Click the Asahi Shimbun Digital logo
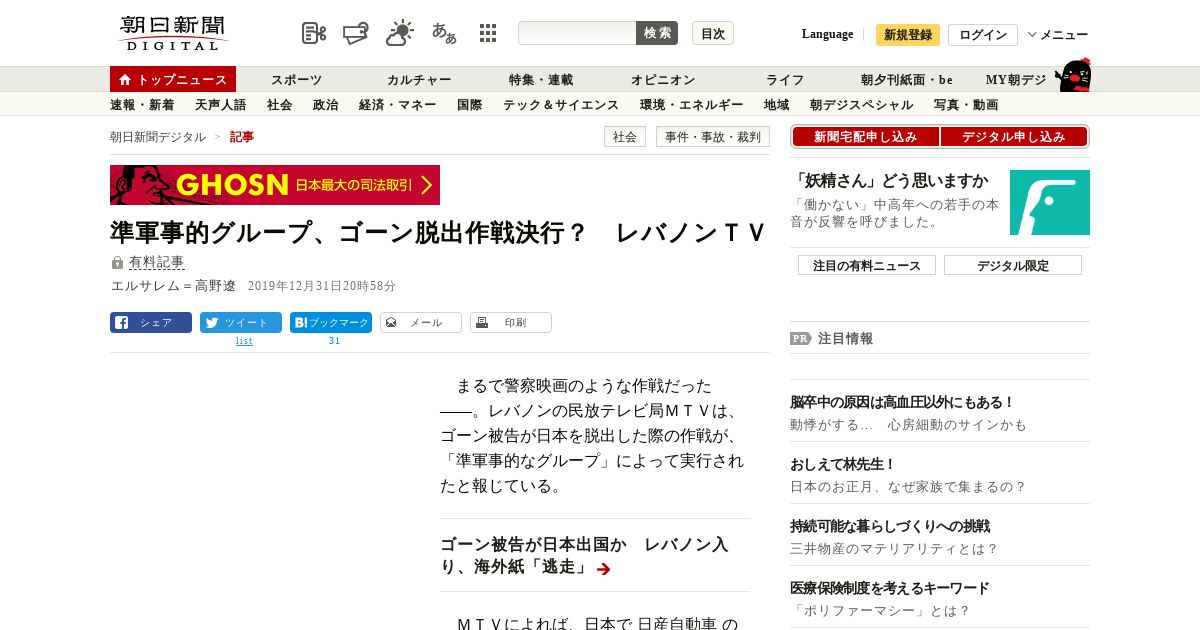This screenshot has height=630, width=1200. point(173,33)
